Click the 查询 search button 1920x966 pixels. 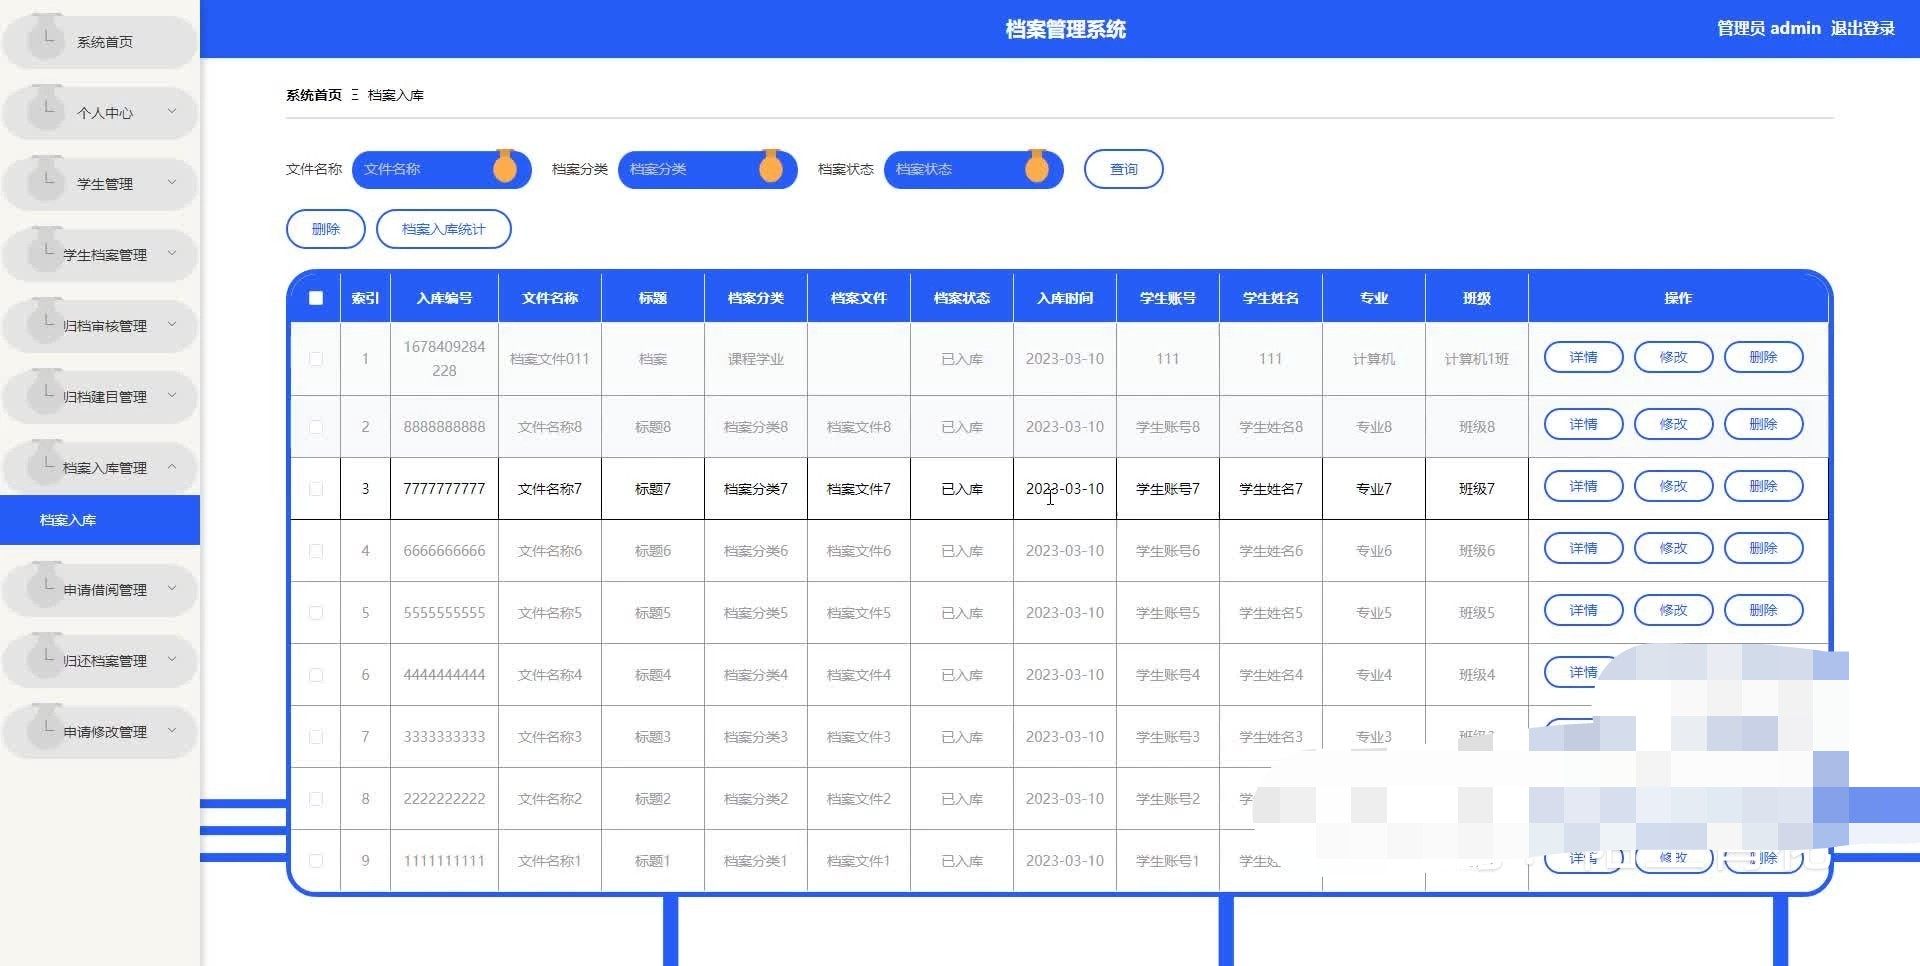1124,169
